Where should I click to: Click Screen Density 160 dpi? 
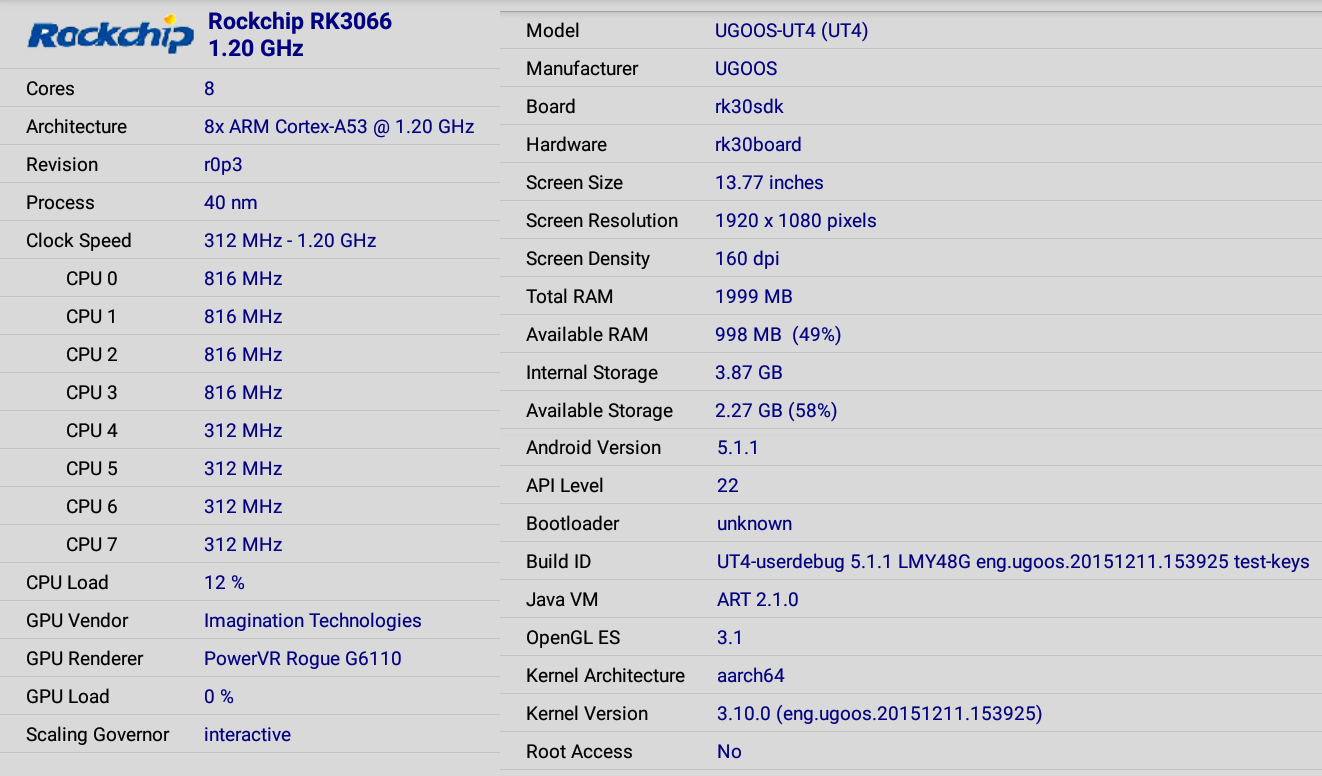pyautogui.click(x=747, y=258)
